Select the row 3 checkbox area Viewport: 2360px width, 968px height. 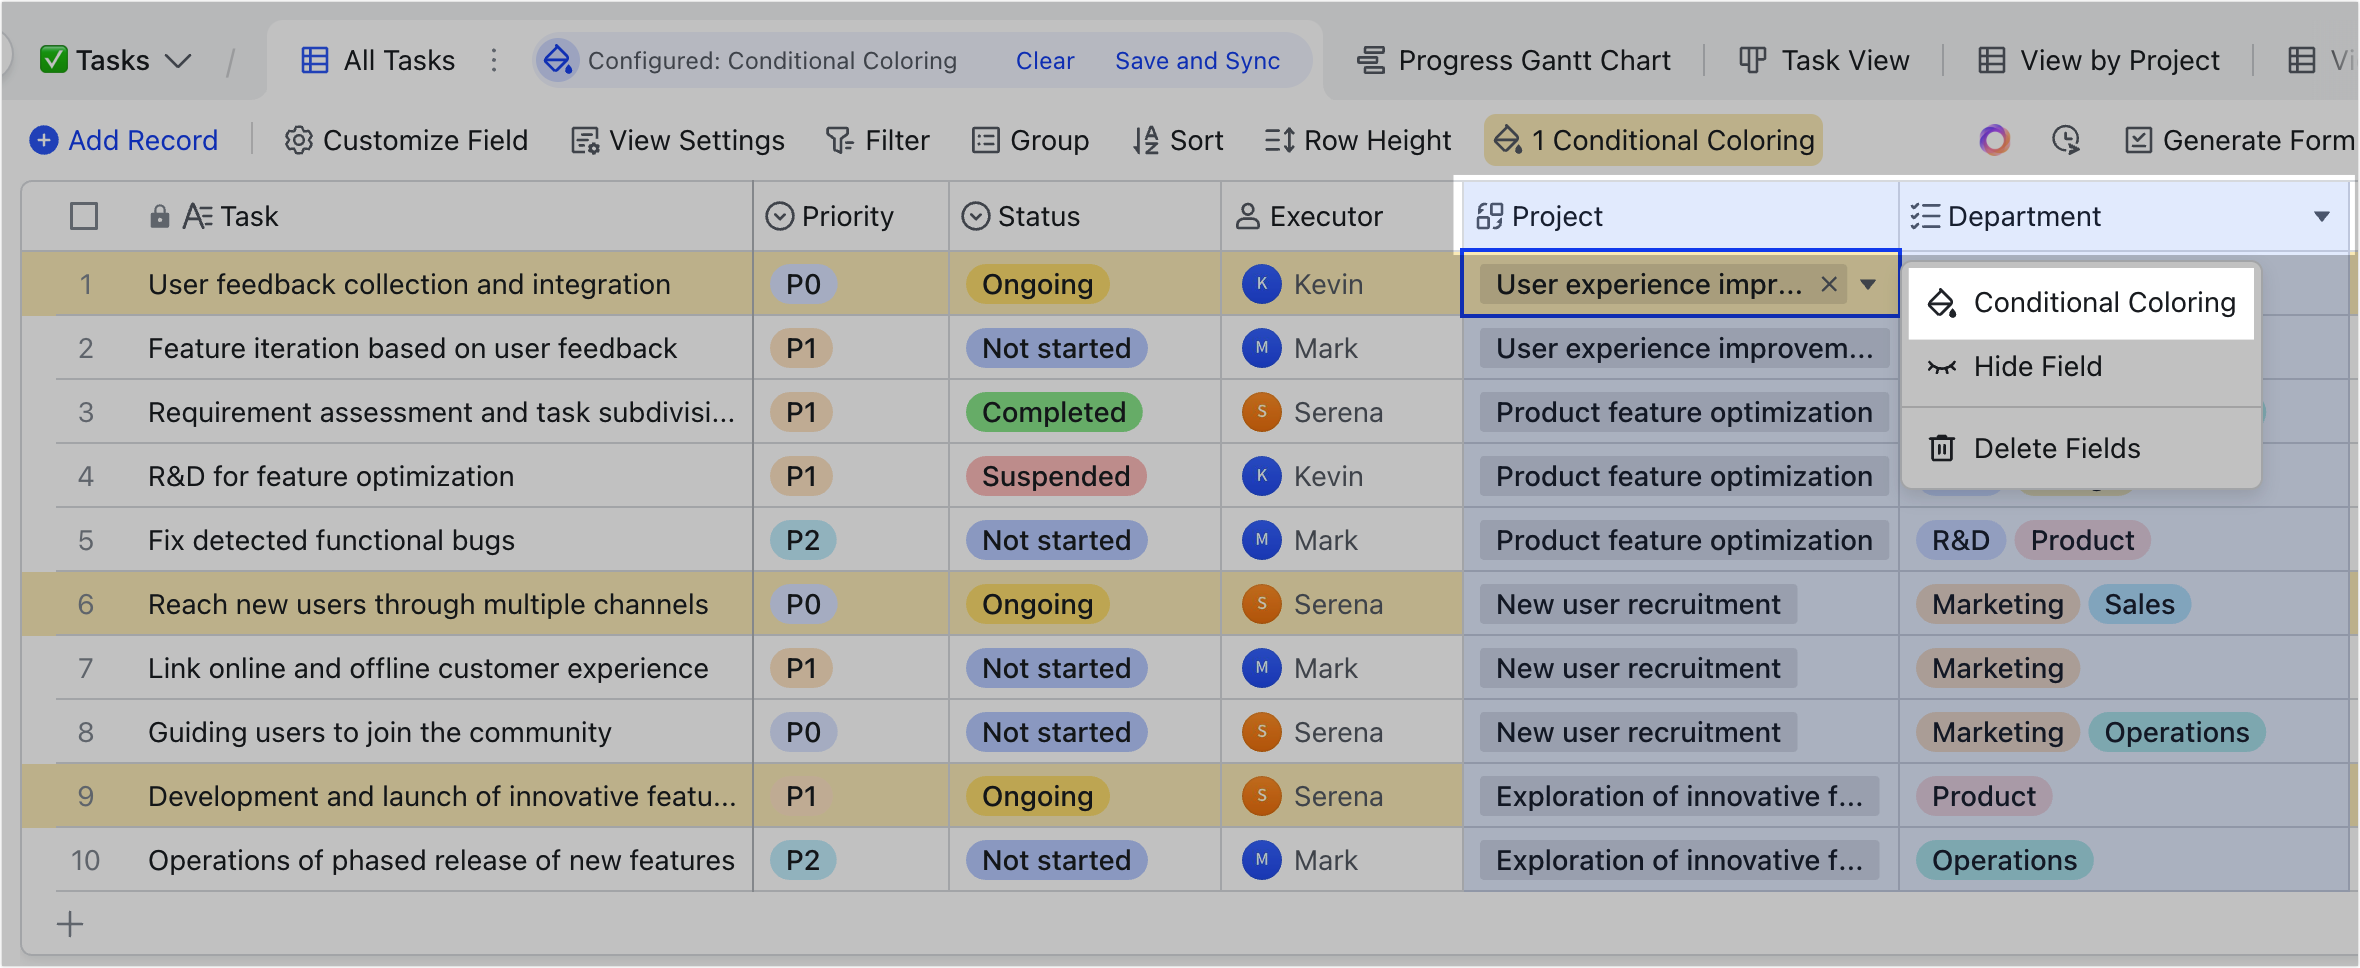83,412
